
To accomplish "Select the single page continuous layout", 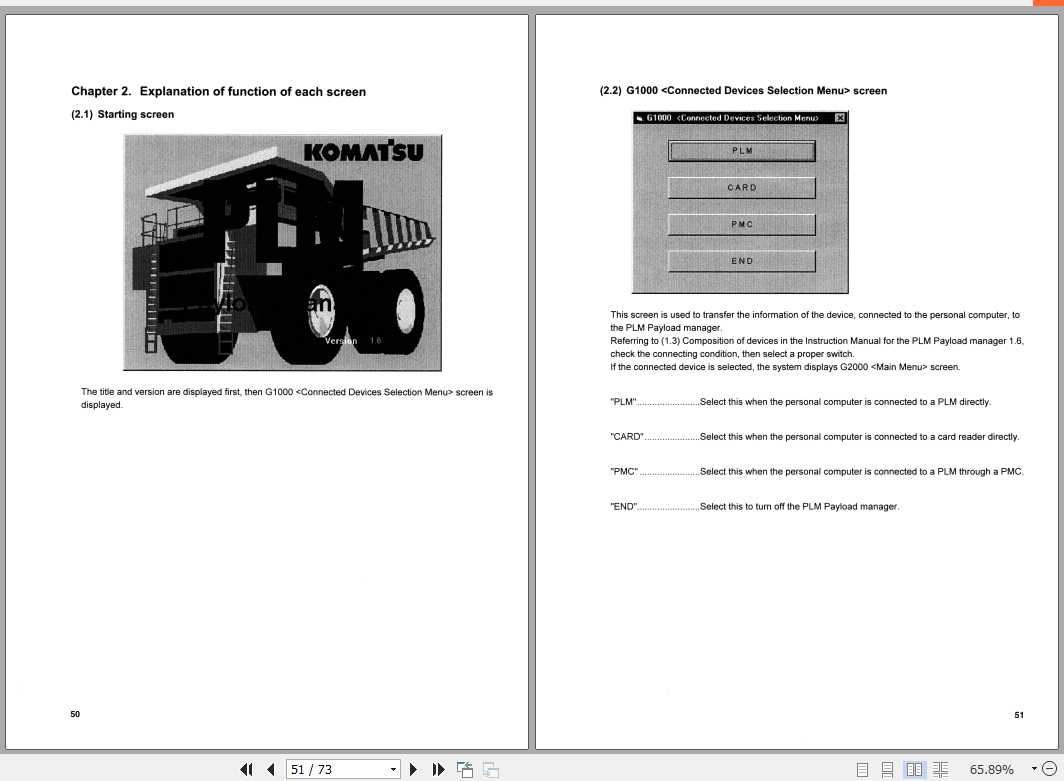I will click(x=886, y=769).
